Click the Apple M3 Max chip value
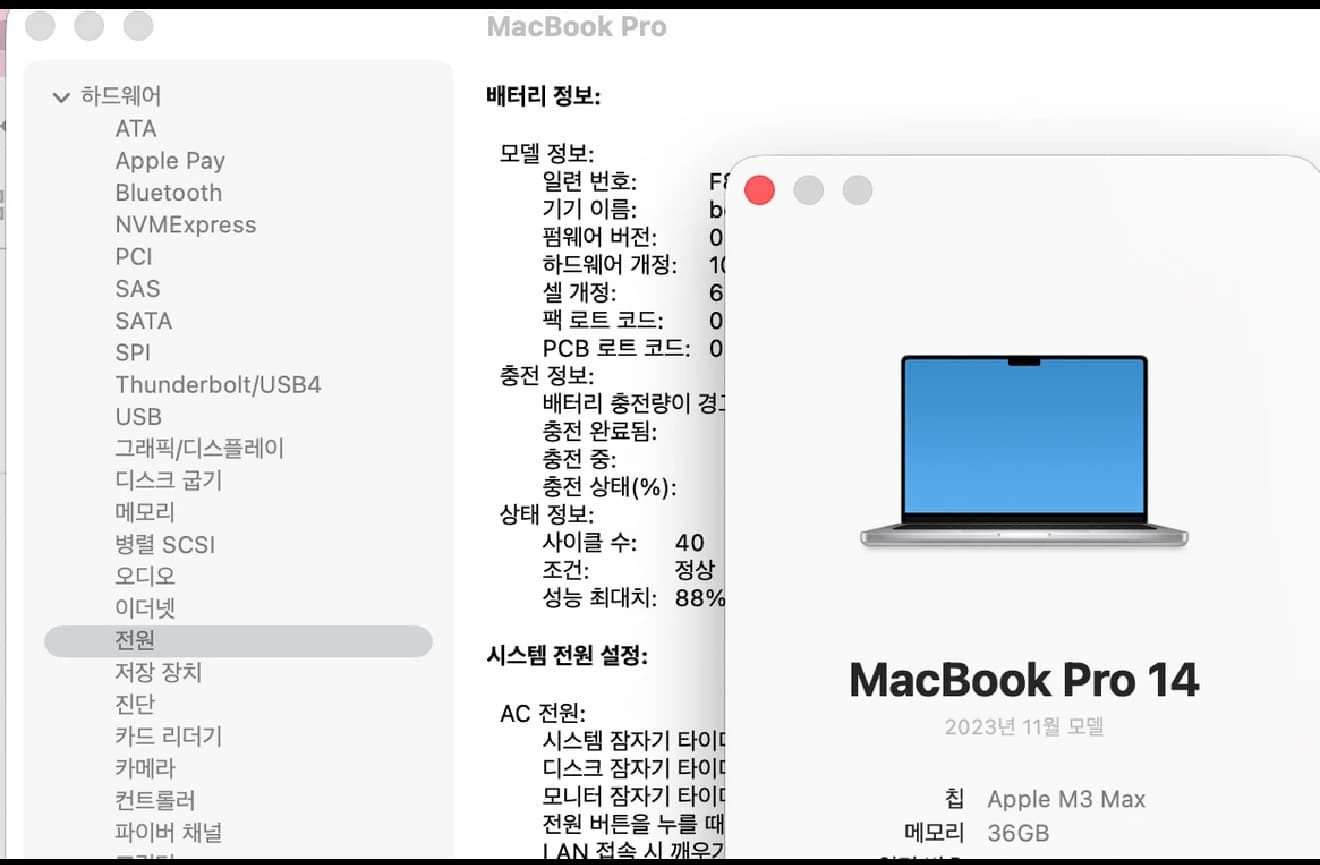 [x=1066, y=800]
